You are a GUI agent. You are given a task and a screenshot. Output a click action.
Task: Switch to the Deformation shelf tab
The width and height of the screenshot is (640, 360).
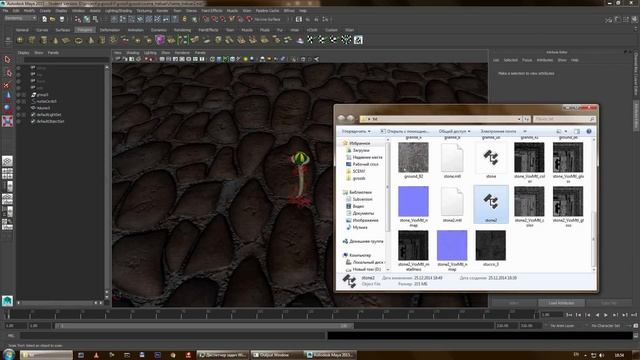pos(110,30)
